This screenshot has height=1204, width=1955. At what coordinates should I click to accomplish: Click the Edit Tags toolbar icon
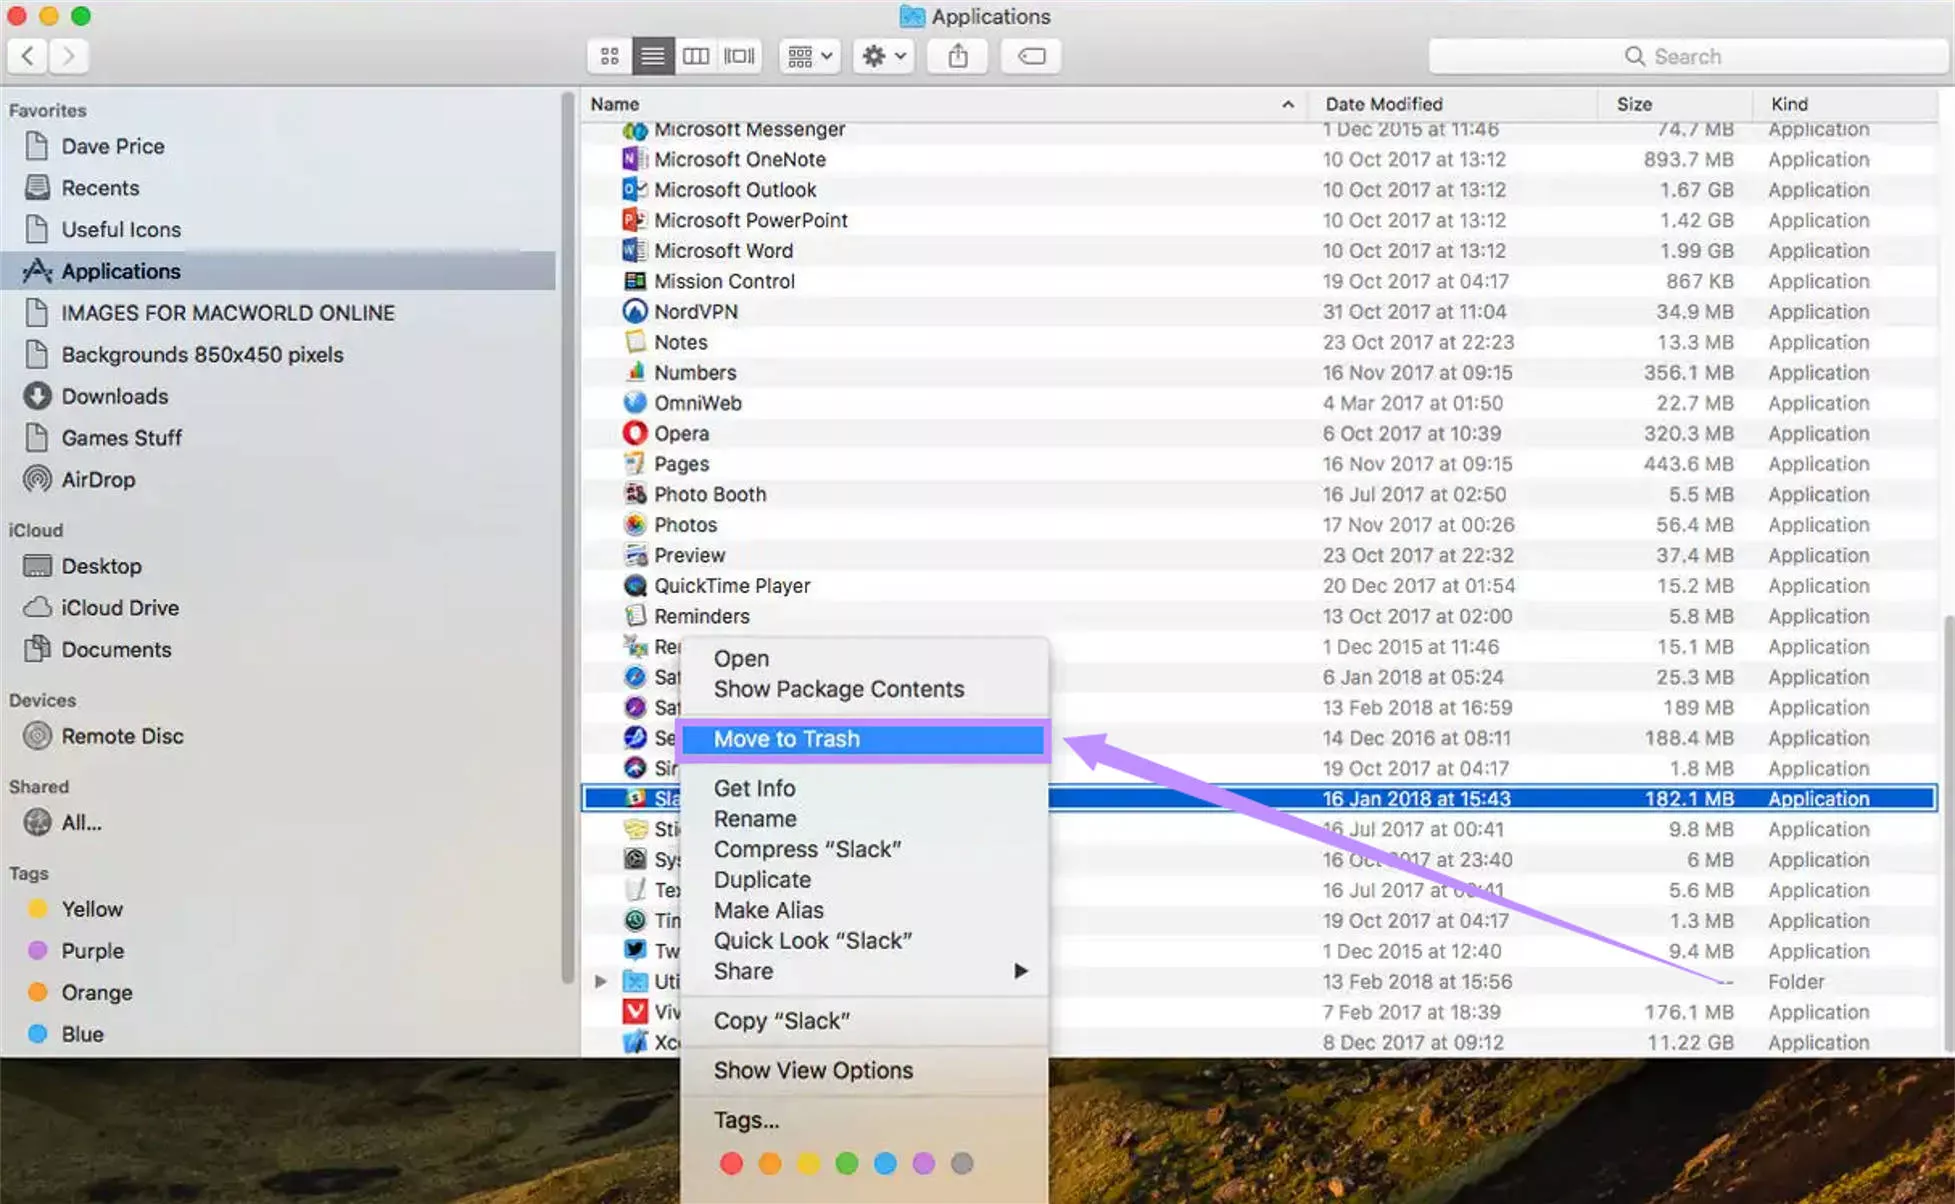1030,57
